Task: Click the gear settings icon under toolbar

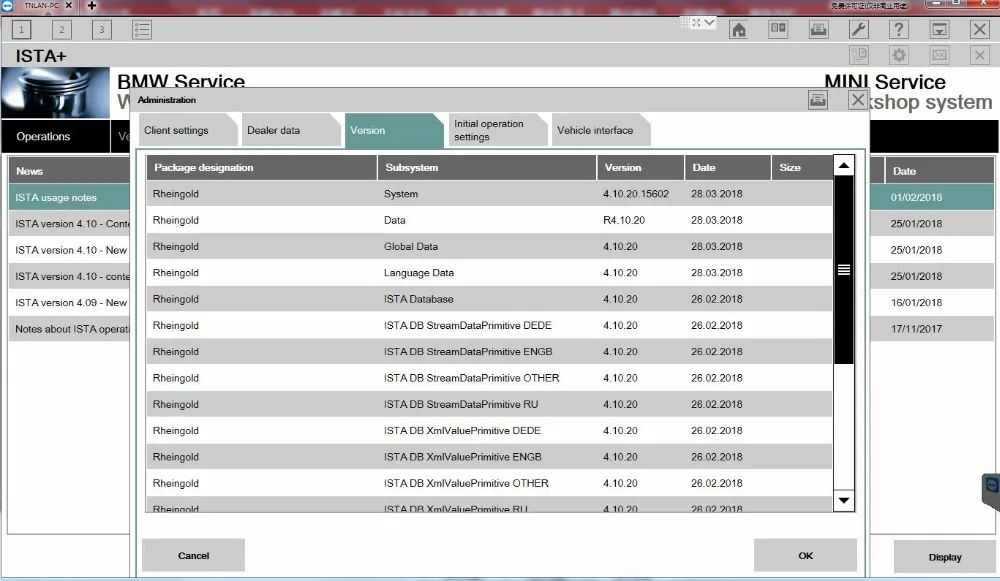Action: tap(899, 55)
